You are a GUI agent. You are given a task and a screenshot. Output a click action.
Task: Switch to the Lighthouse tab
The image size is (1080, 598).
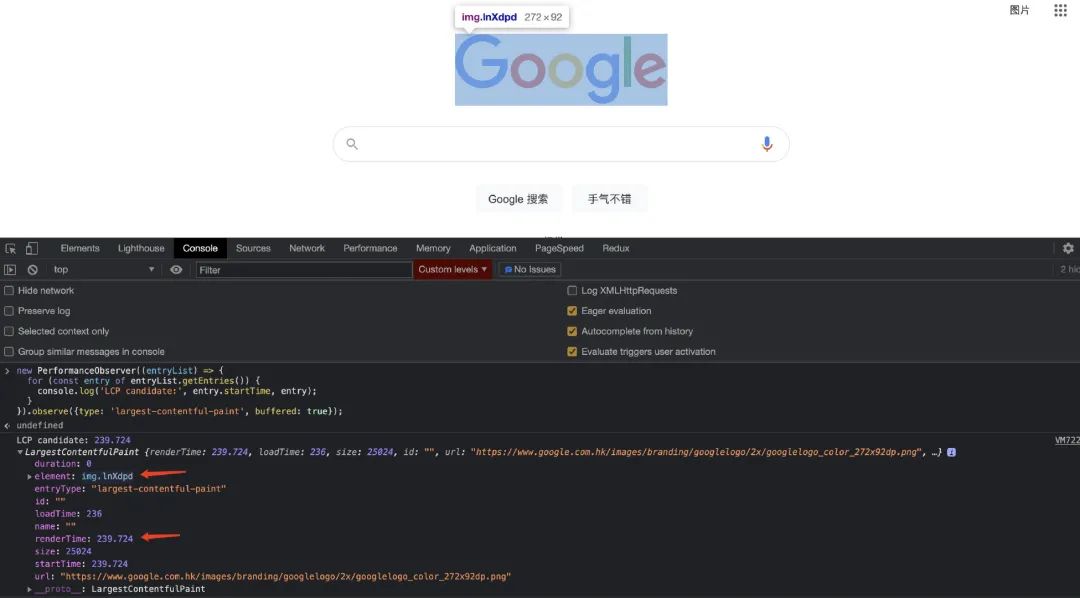point(141,248)
